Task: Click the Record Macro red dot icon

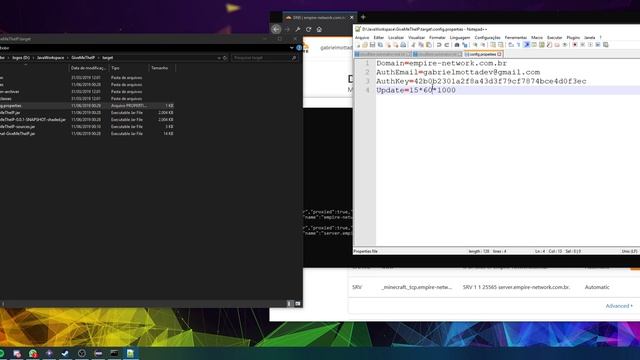Action: 575,45
